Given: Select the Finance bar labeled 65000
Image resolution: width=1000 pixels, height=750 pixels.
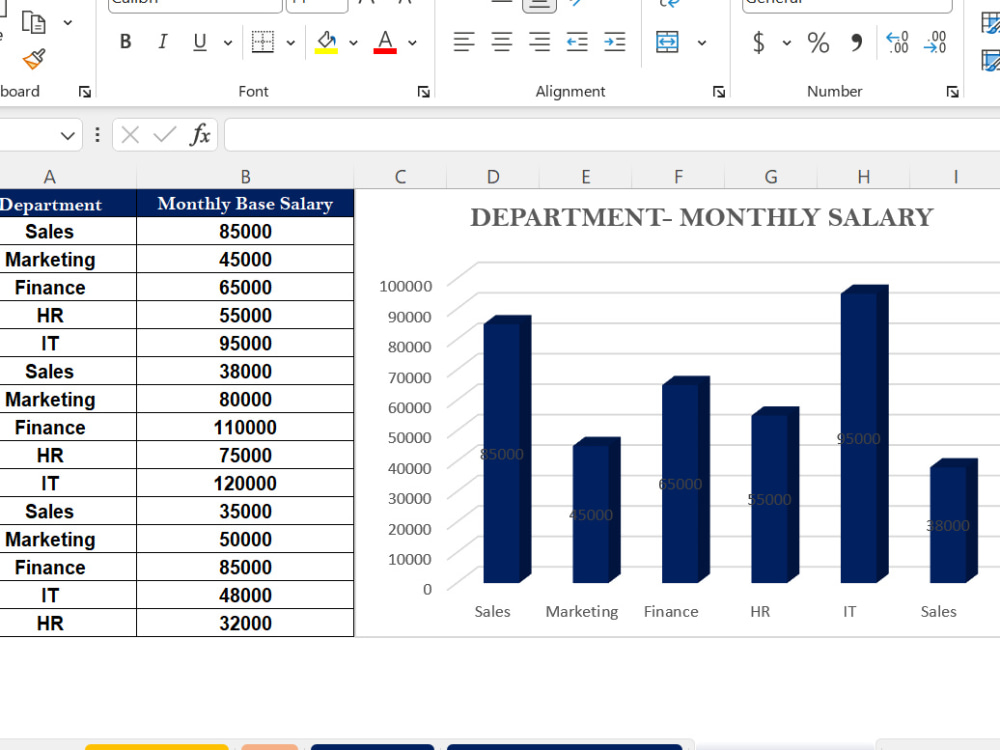Looking at the screenshot, I should (x=686, y=480).
